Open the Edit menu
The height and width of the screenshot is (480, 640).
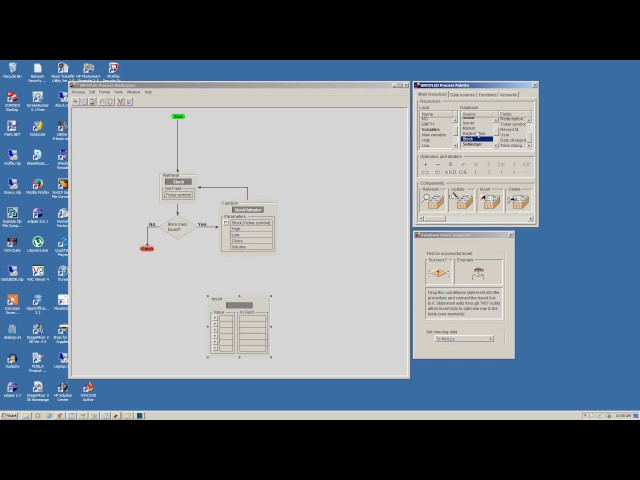[92, 92]
